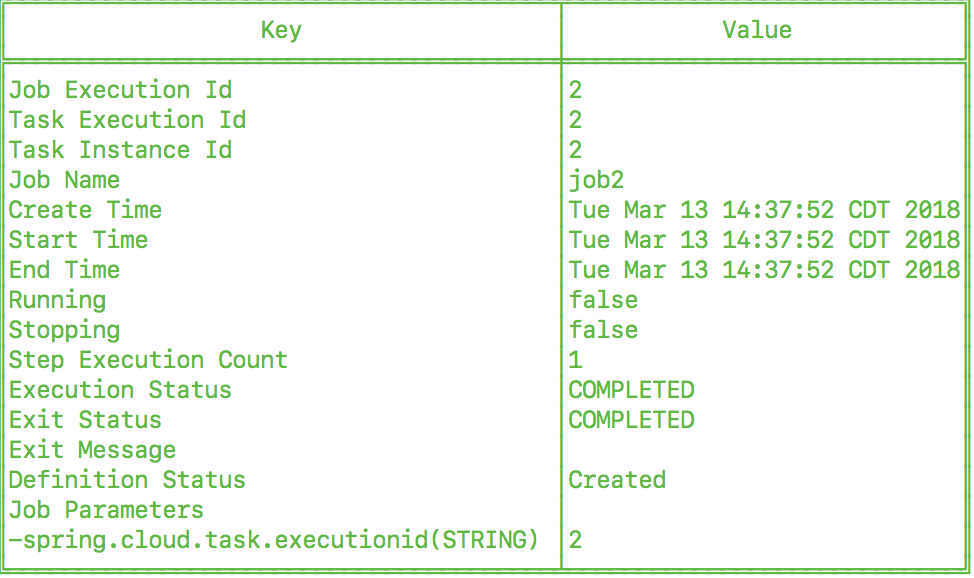Select the Execution Status COMPLETED value

[631, 390]
